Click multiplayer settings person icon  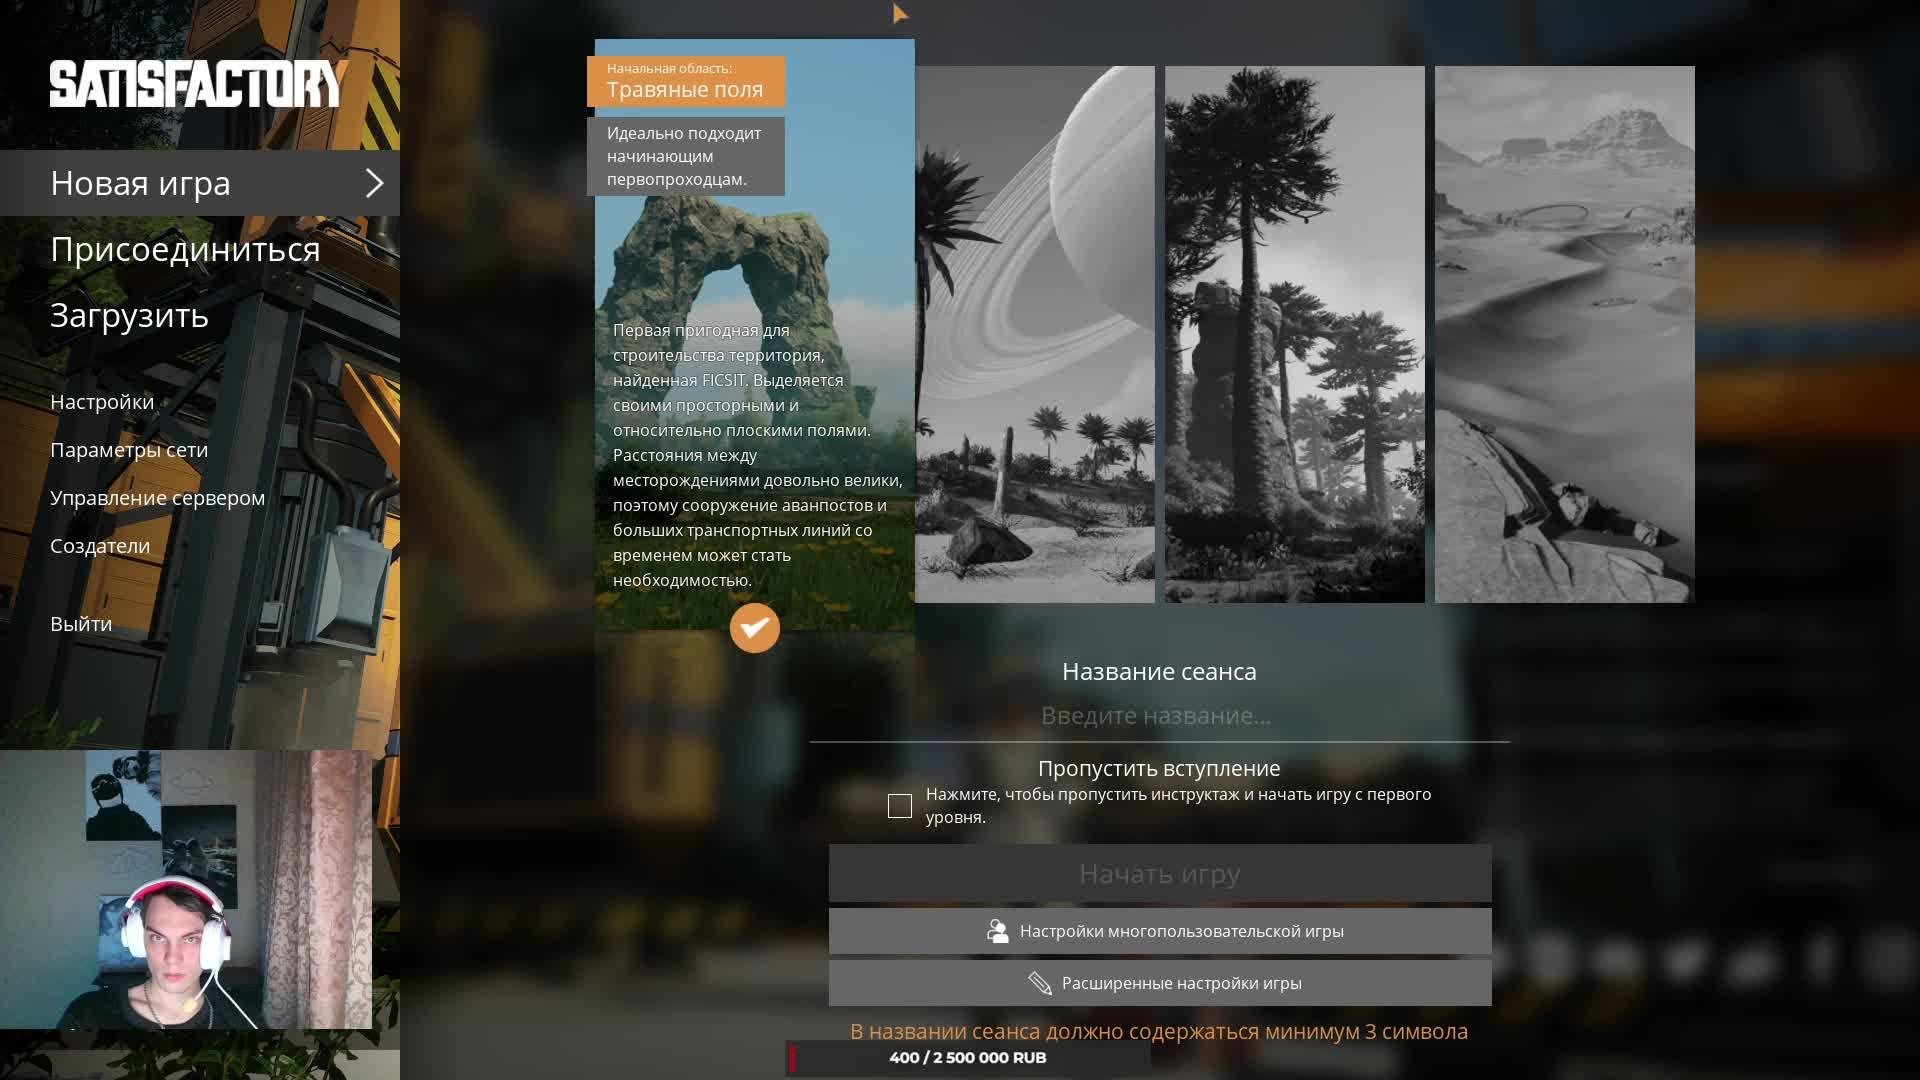pos(997,931)
